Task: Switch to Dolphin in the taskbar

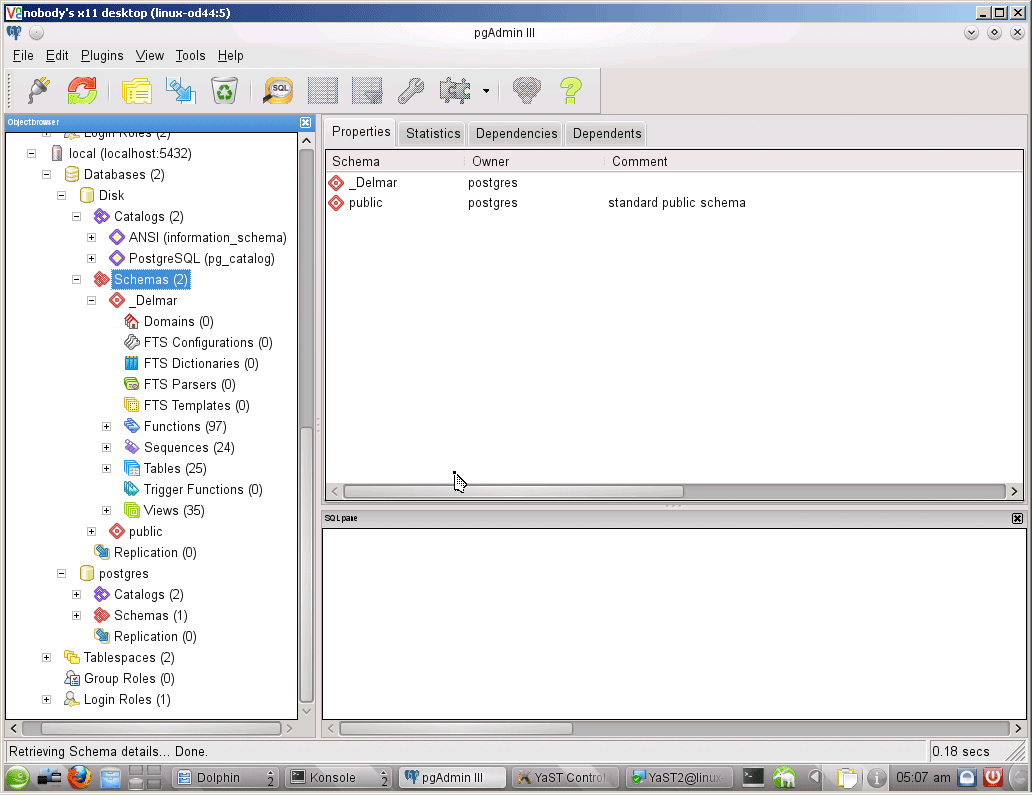Action: [x=225, y=778]
